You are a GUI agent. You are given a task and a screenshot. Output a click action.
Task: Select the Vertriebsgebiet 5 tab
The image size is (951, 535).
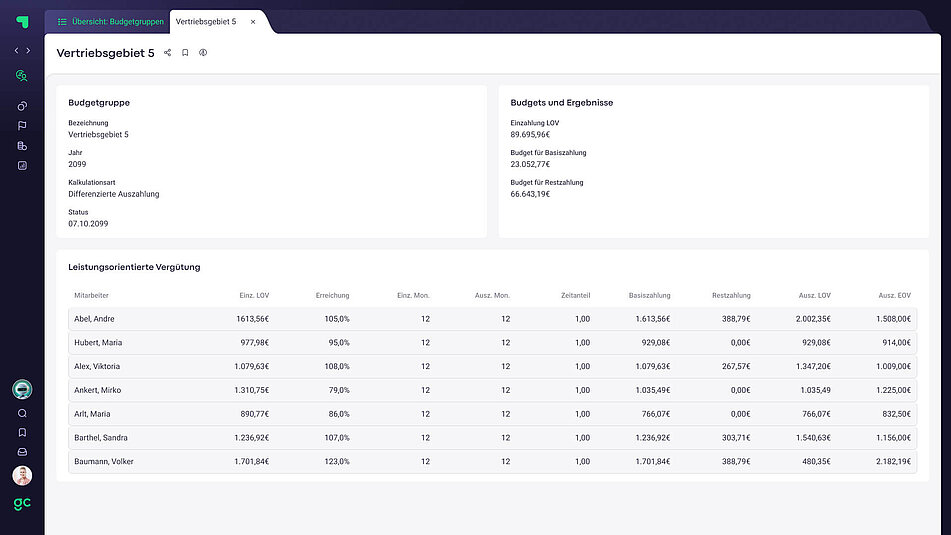point(206,21)
